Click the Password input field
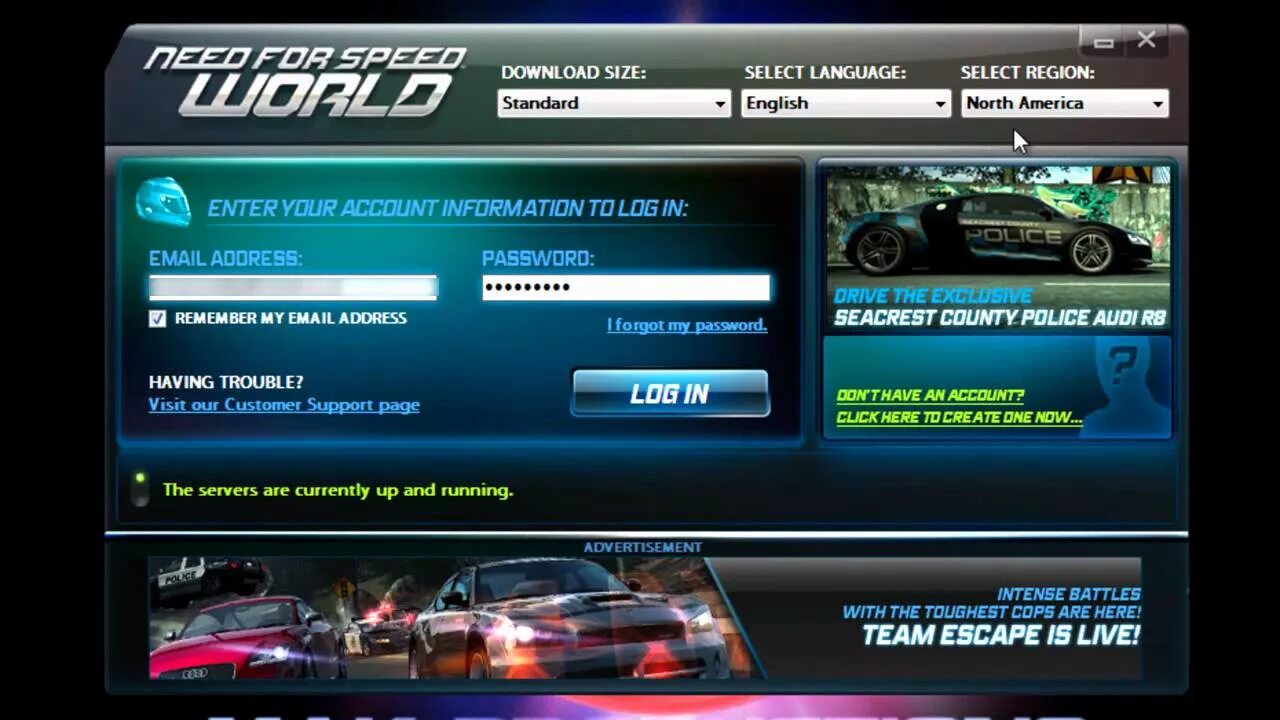 click(x=626, y=288)
